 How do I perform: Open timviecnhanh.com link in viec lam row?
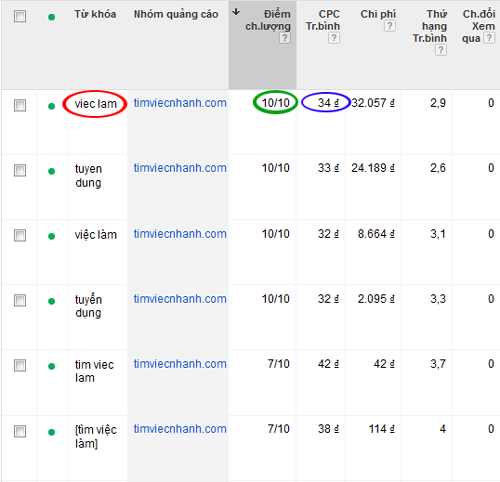point(180,103)
